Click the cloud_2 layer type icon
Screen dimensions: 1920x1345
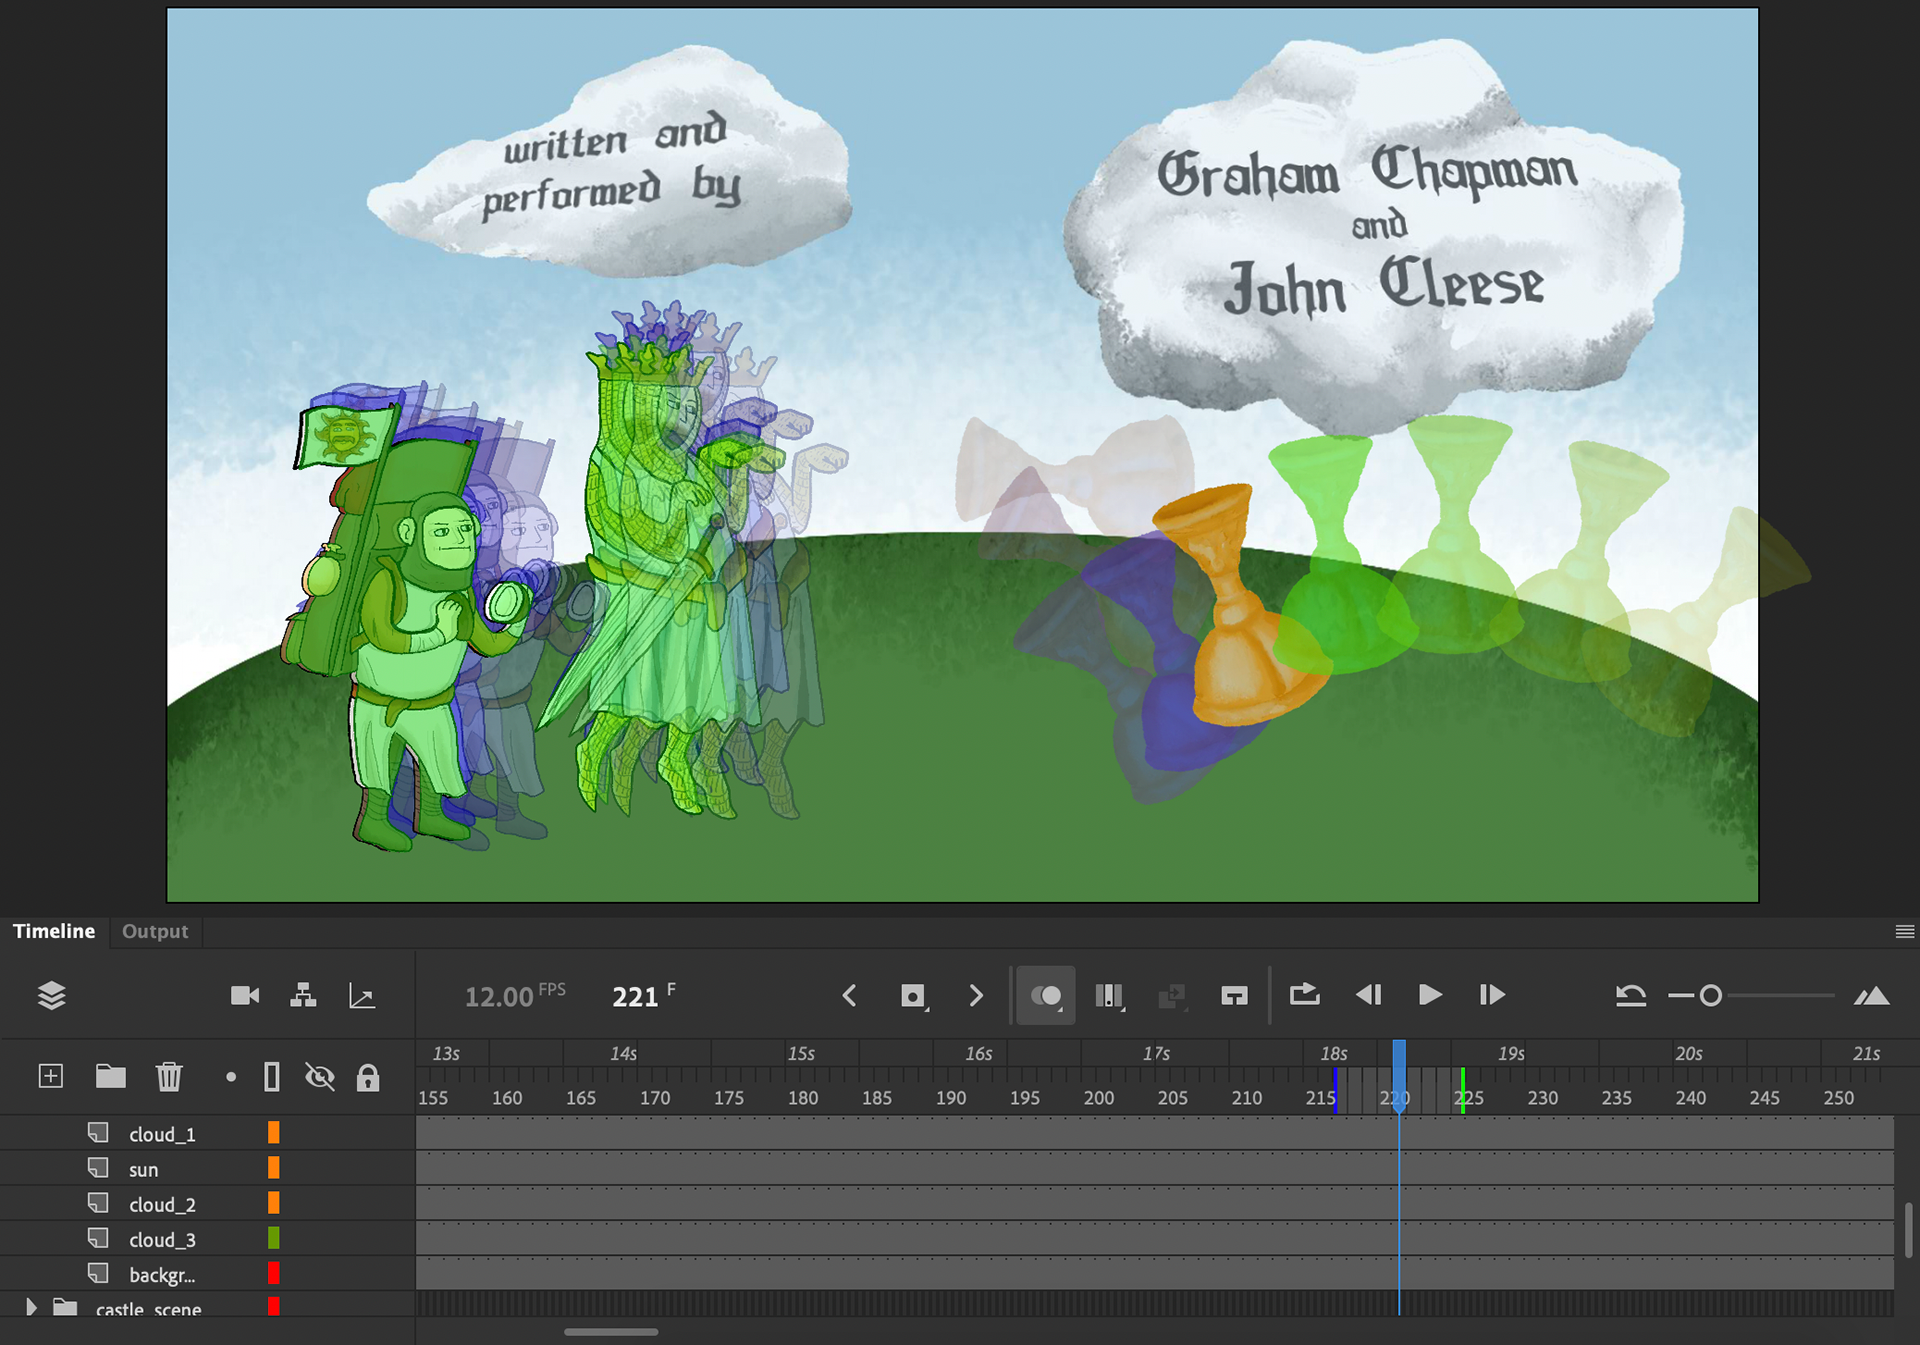click(98, 1202)
